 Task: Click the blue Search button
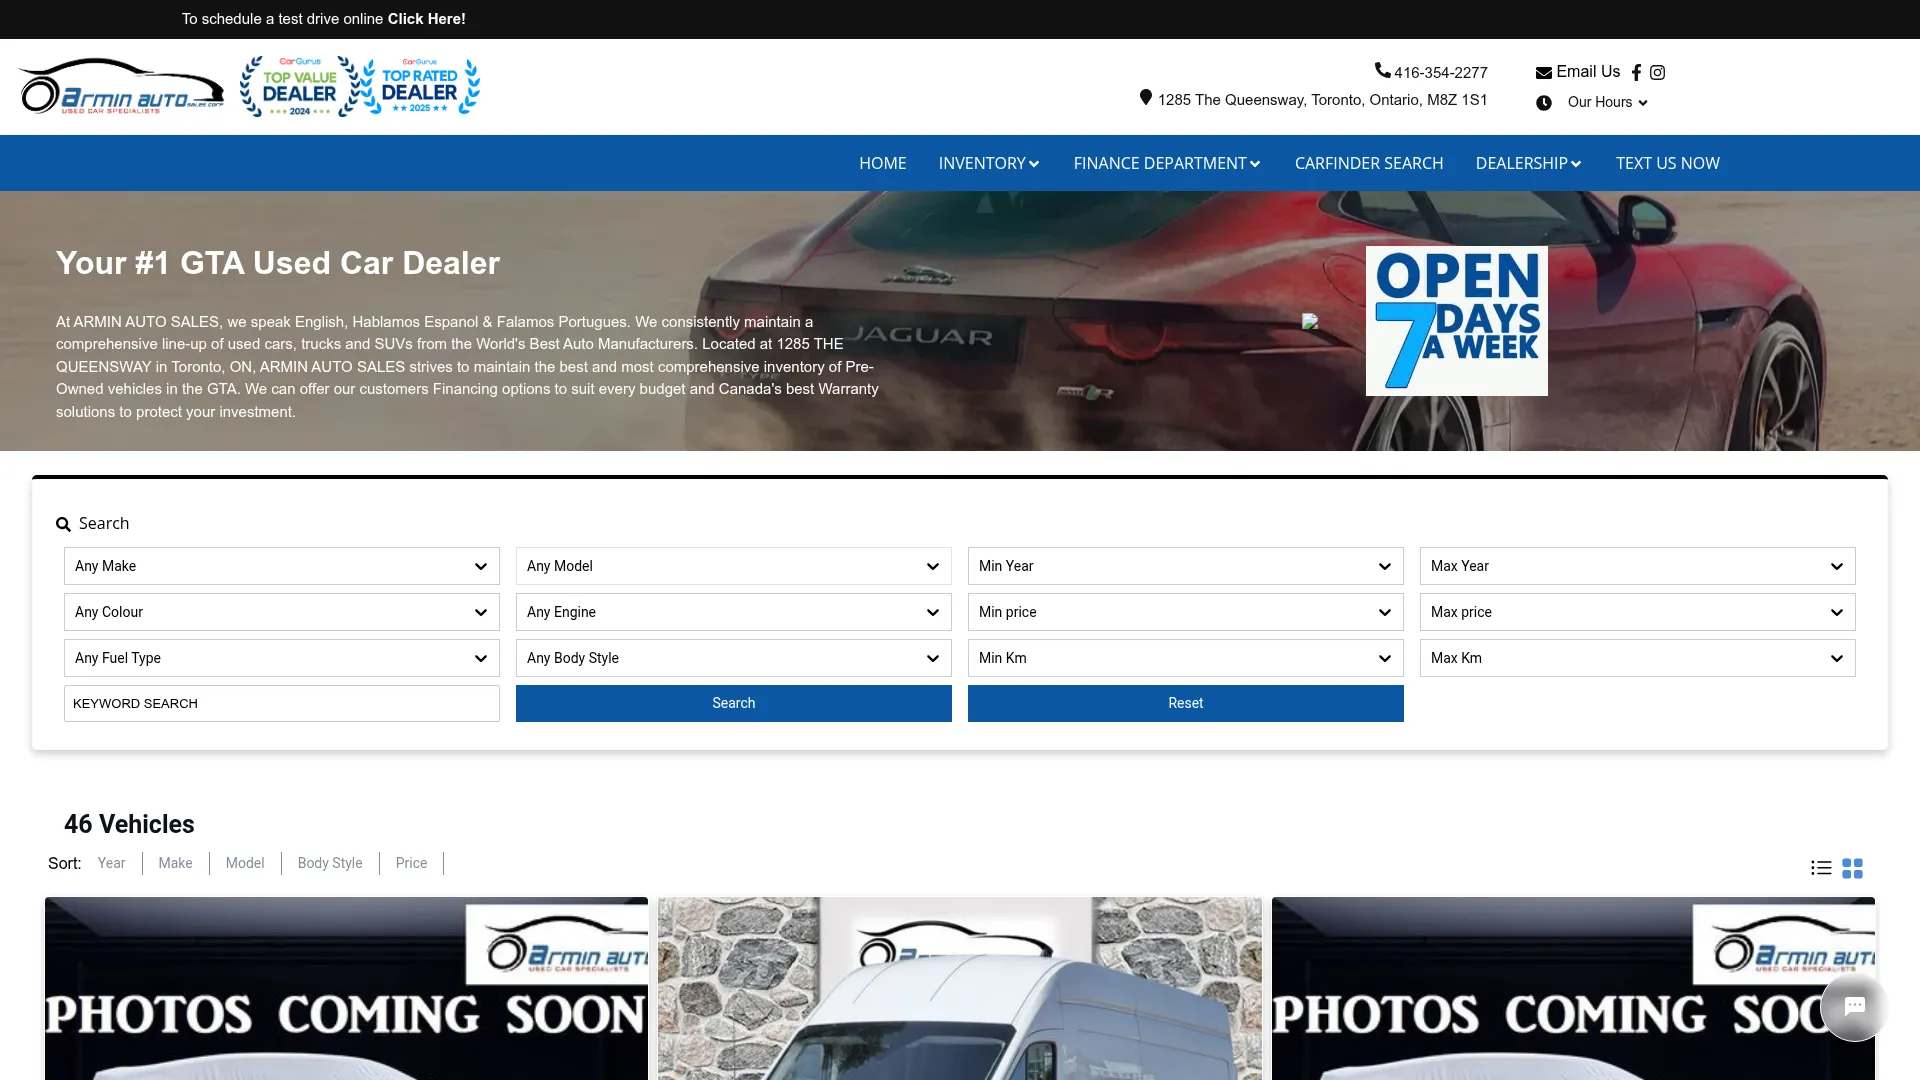point(734,703)
